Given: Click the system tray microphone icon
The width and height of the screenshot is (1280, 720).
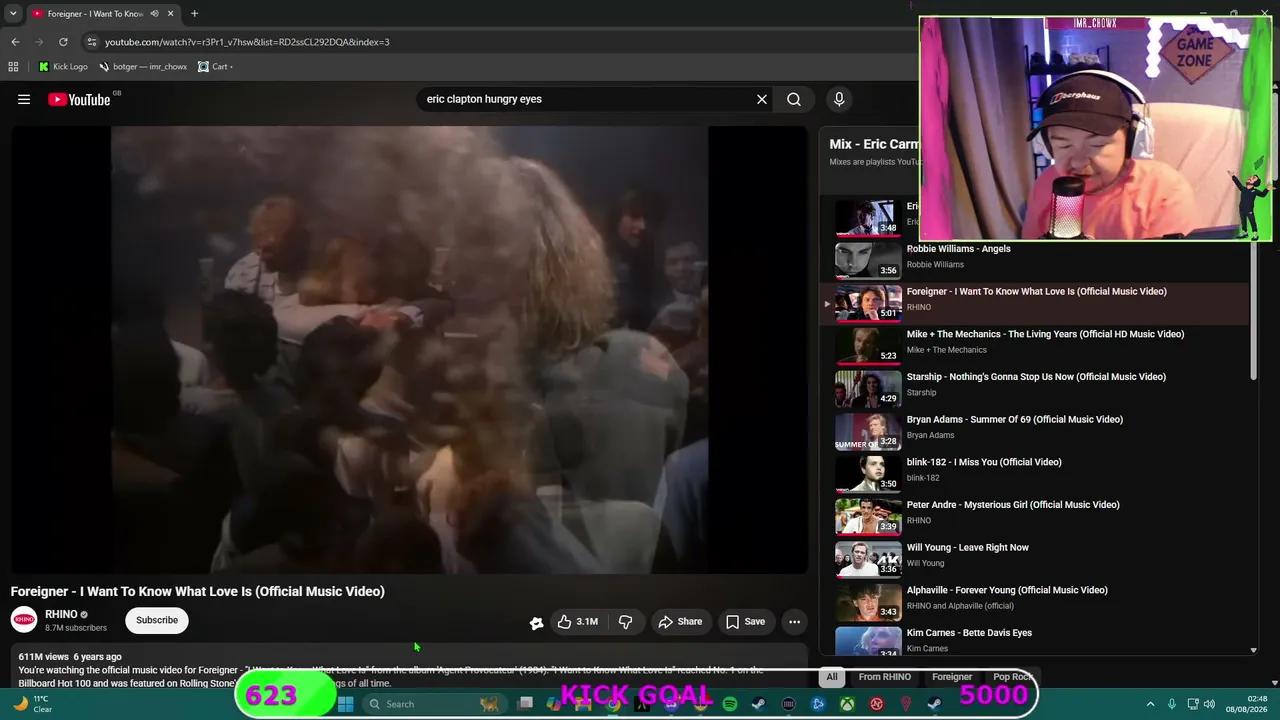Looking at the screenshot, I should [x=1172, y=704].
